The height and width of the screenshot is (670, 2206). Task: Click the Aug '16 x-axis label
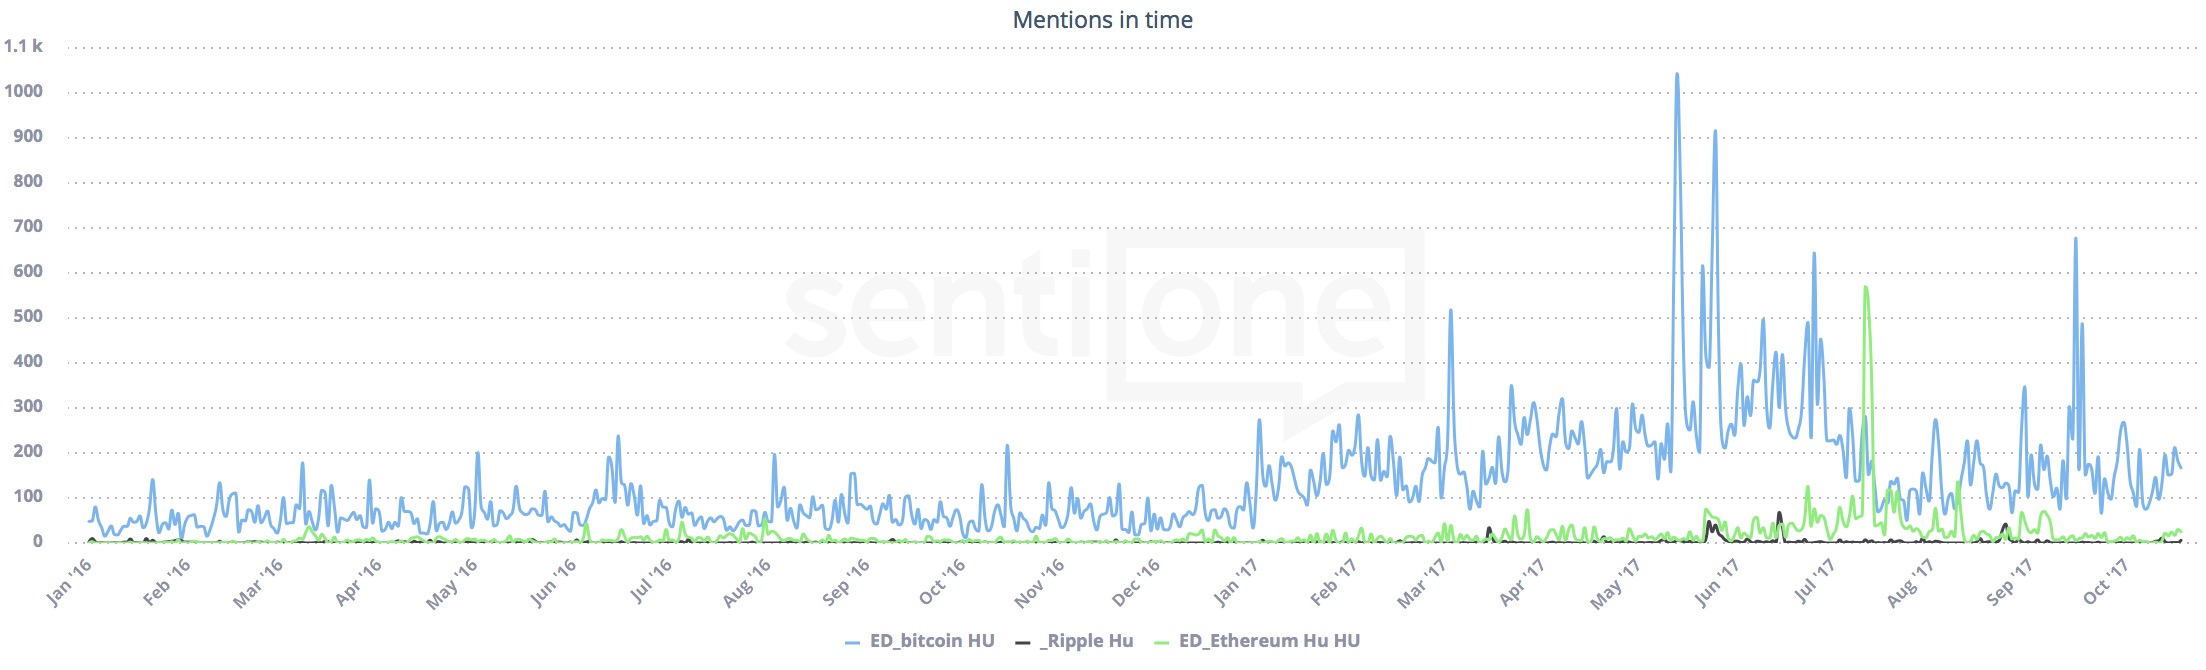click(747, 582)
